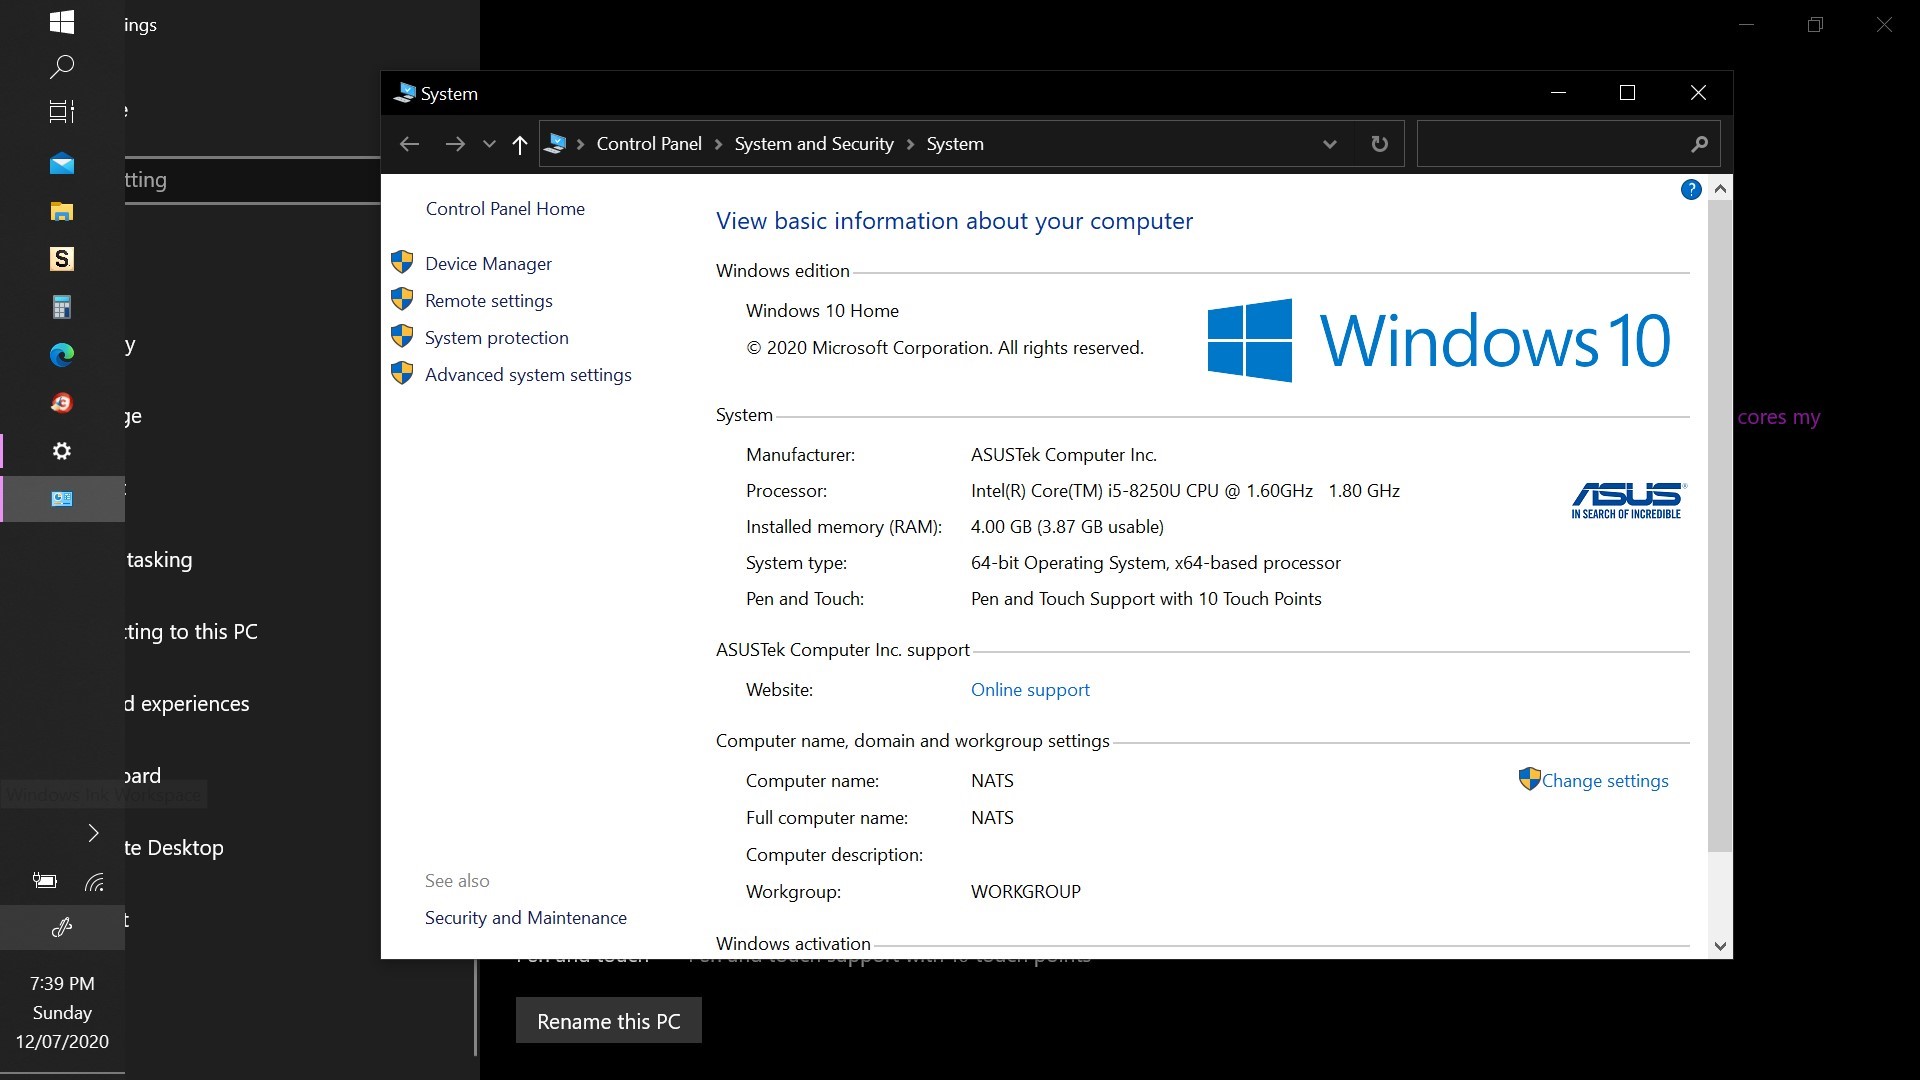Expand chevron after Control Panel breadcrumb
Viewport: 1920px width, 1080px height.
click(718, 144)
